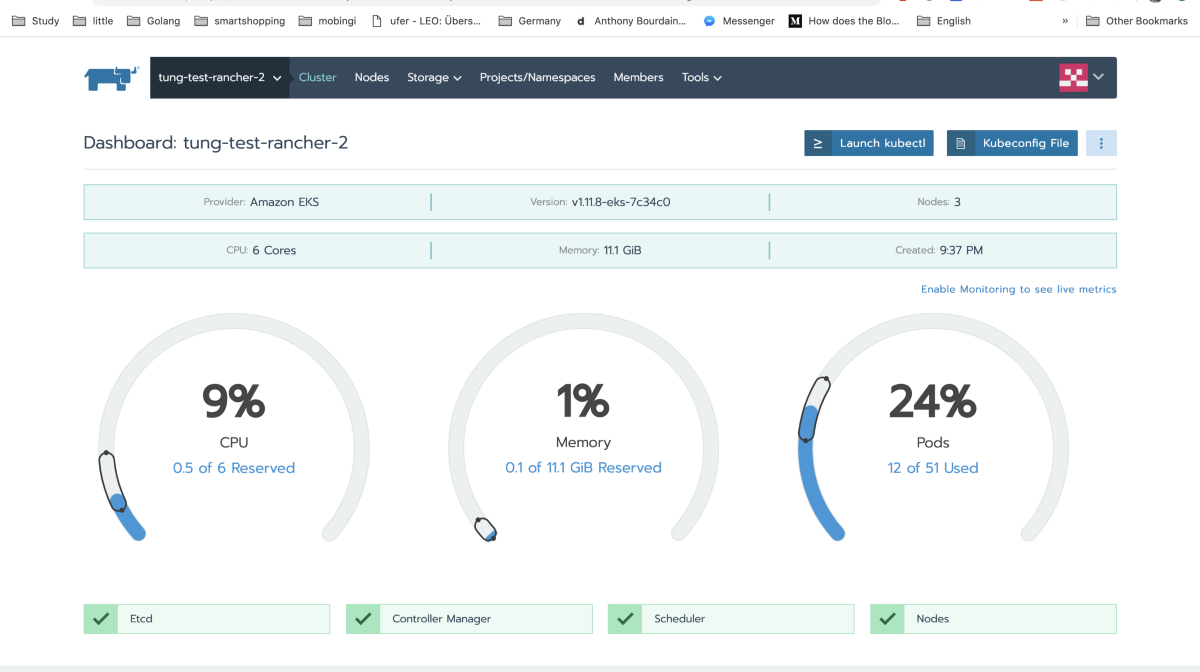
Task: Click the Controller Manager status label
Action: point(441,619)
